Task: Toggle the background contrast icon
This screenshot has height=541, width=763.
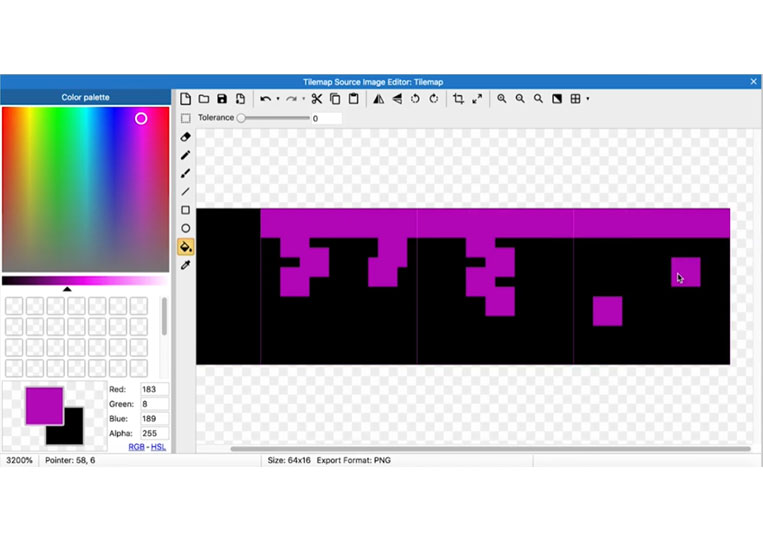Action: tap(557, 99)
